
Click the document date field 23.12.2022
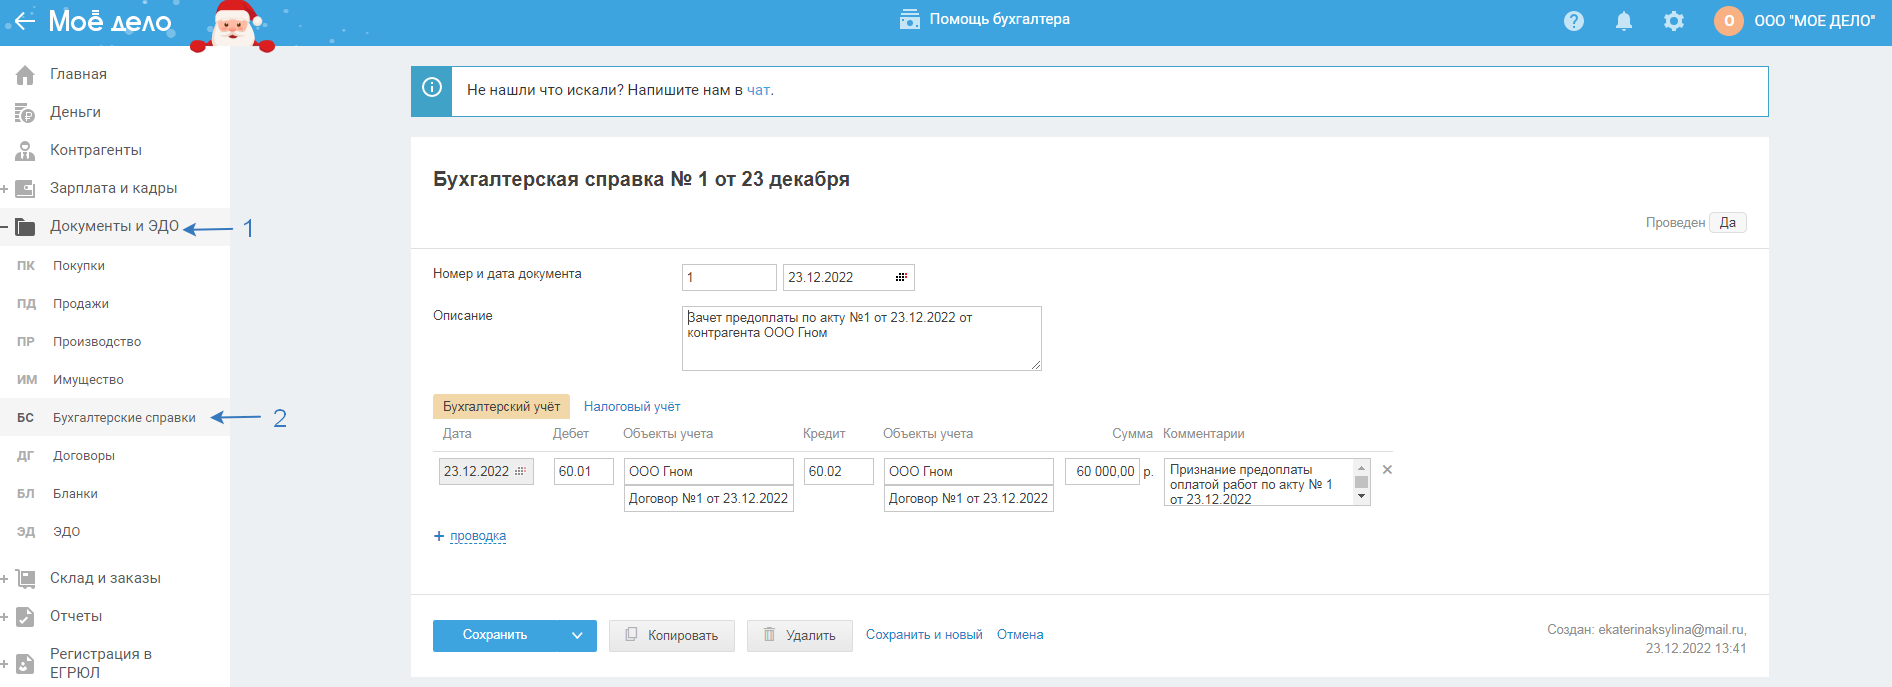tap(848, 277)
